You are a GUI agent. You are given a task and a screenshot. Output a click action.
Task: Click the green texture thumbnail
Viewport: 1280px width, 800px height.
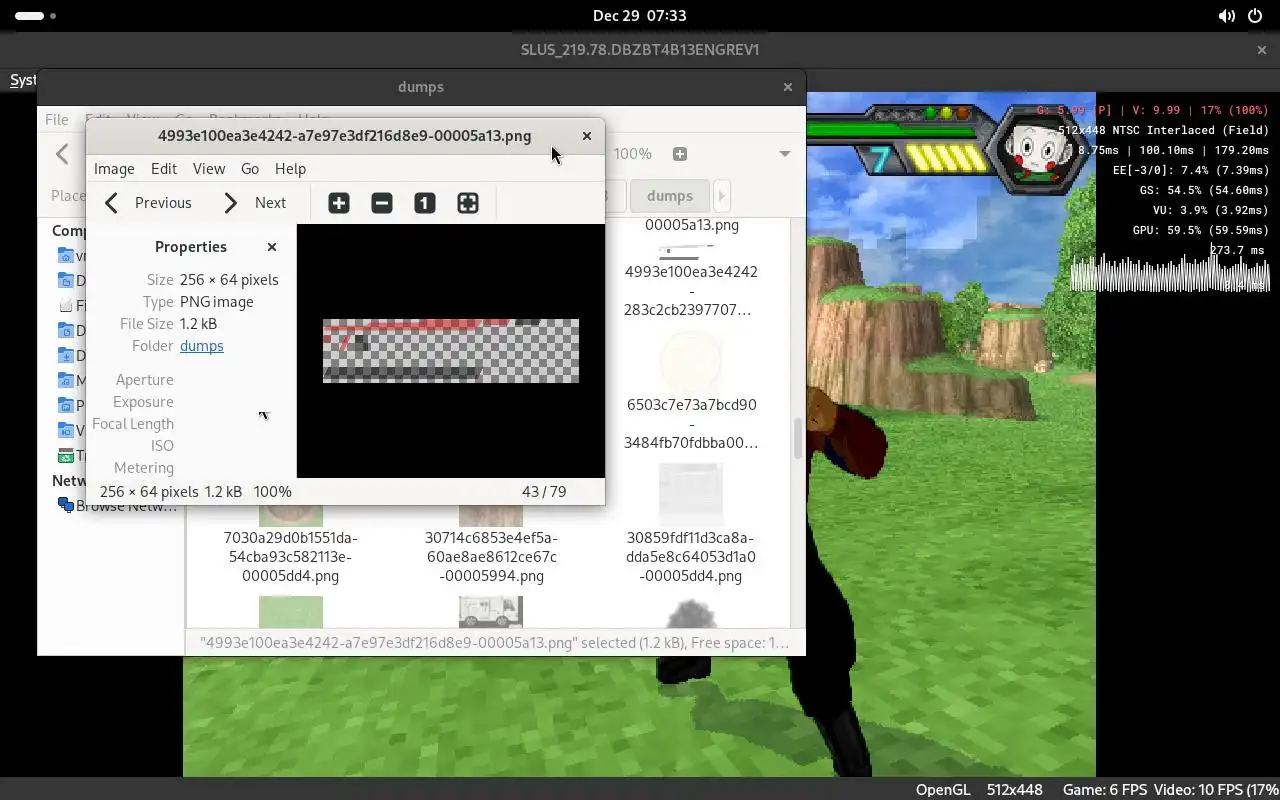coord(291,611)
